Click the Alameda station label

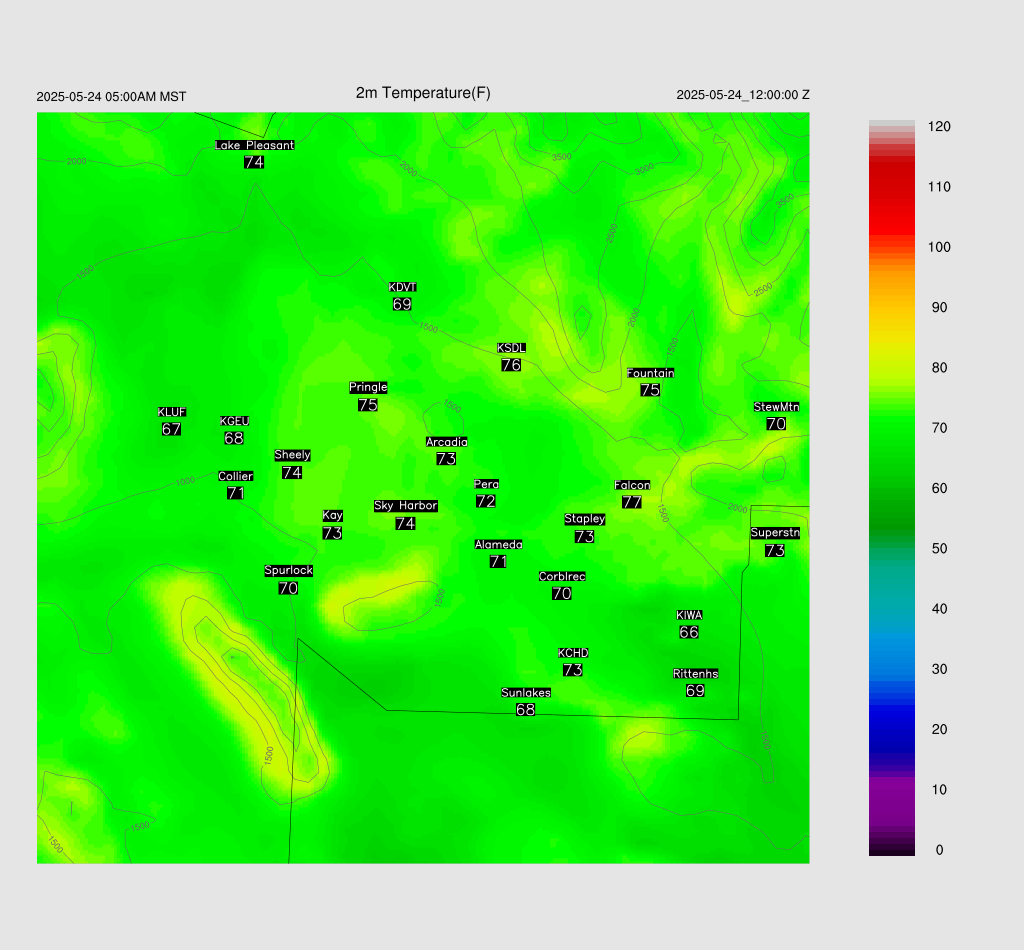pos(499,545)
